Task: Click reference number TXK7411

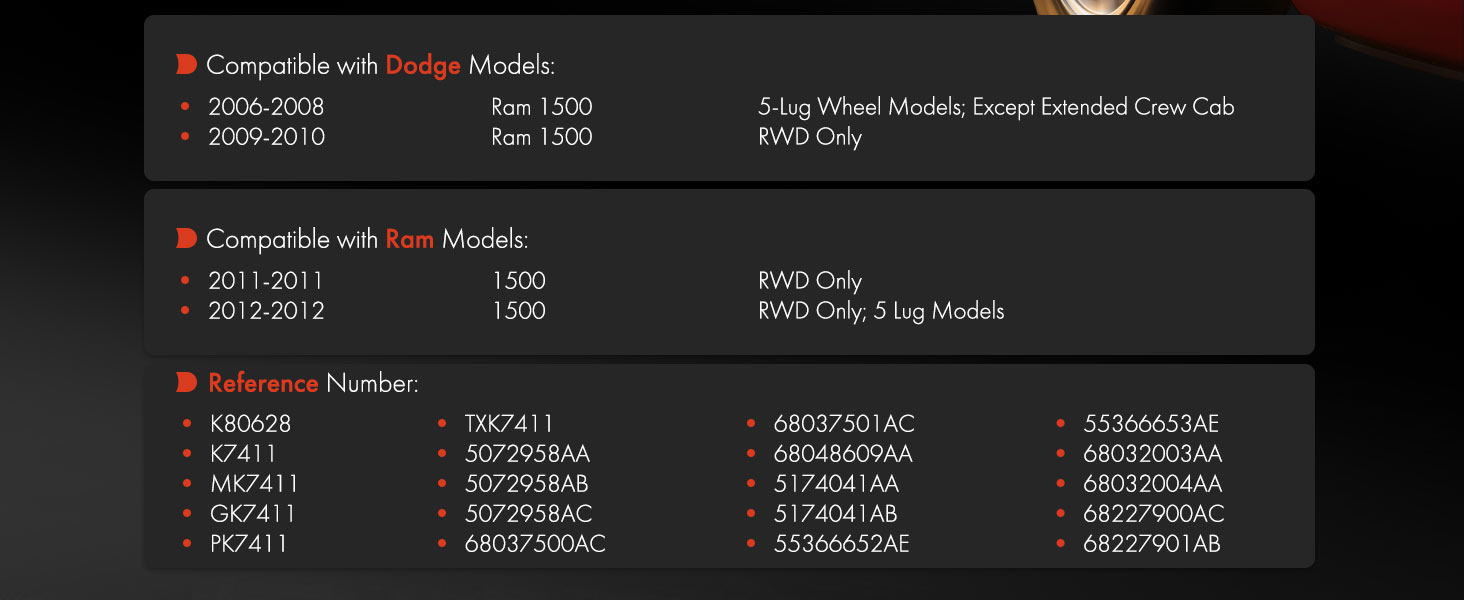Action: [x=509, y=424]
